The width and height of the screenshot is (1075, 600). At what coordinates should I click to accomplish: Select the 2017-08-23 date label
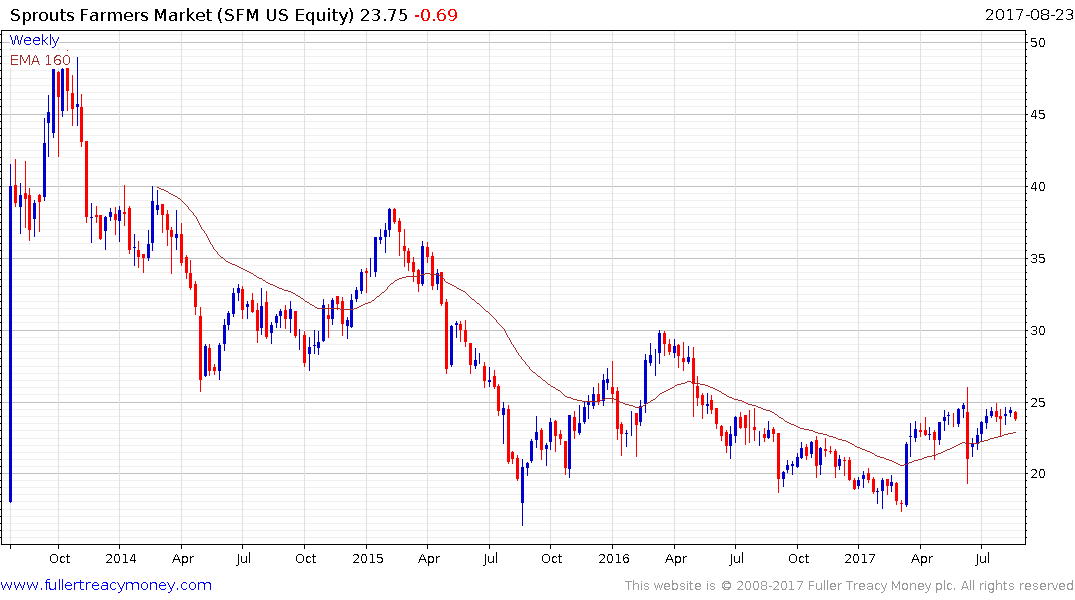pyautogui.click(x=1028, y=14)
